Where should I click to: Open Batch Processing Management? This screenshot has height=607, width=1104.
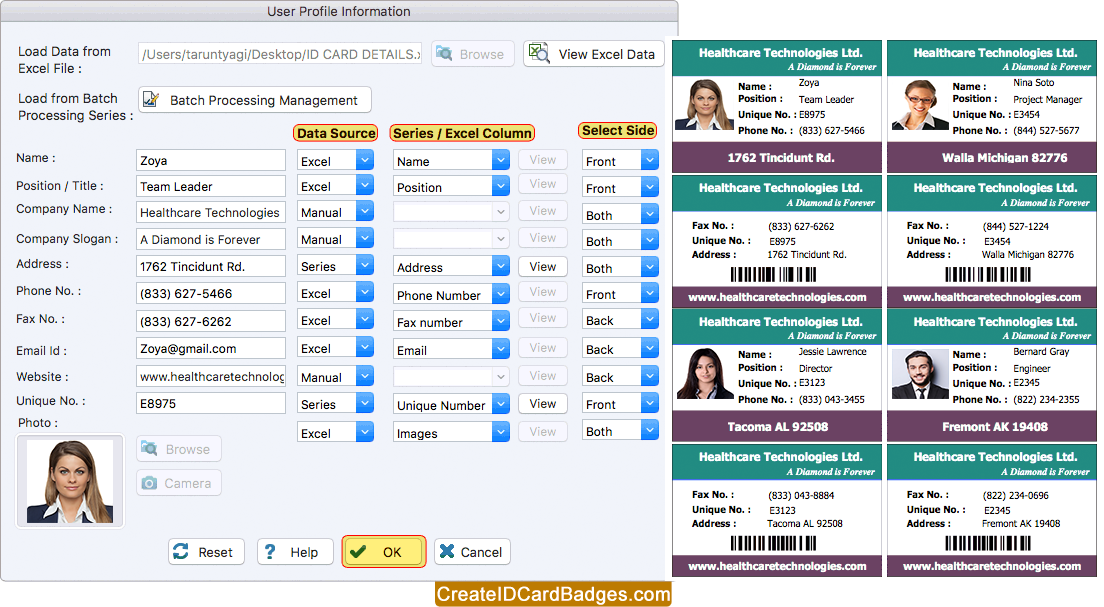[x=255, y=100]
